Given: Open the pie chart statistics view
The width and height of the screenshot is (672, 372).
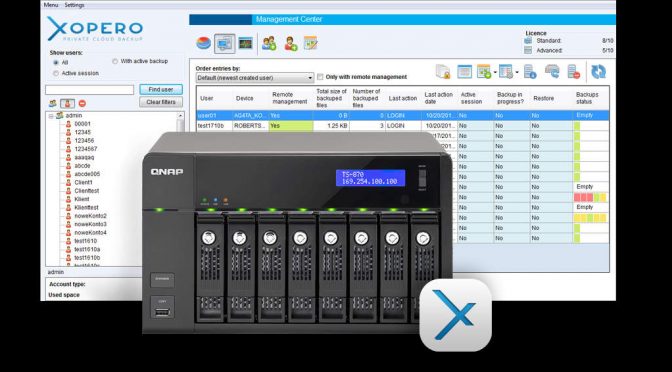Looking at the screenshot, I should 204,43.
